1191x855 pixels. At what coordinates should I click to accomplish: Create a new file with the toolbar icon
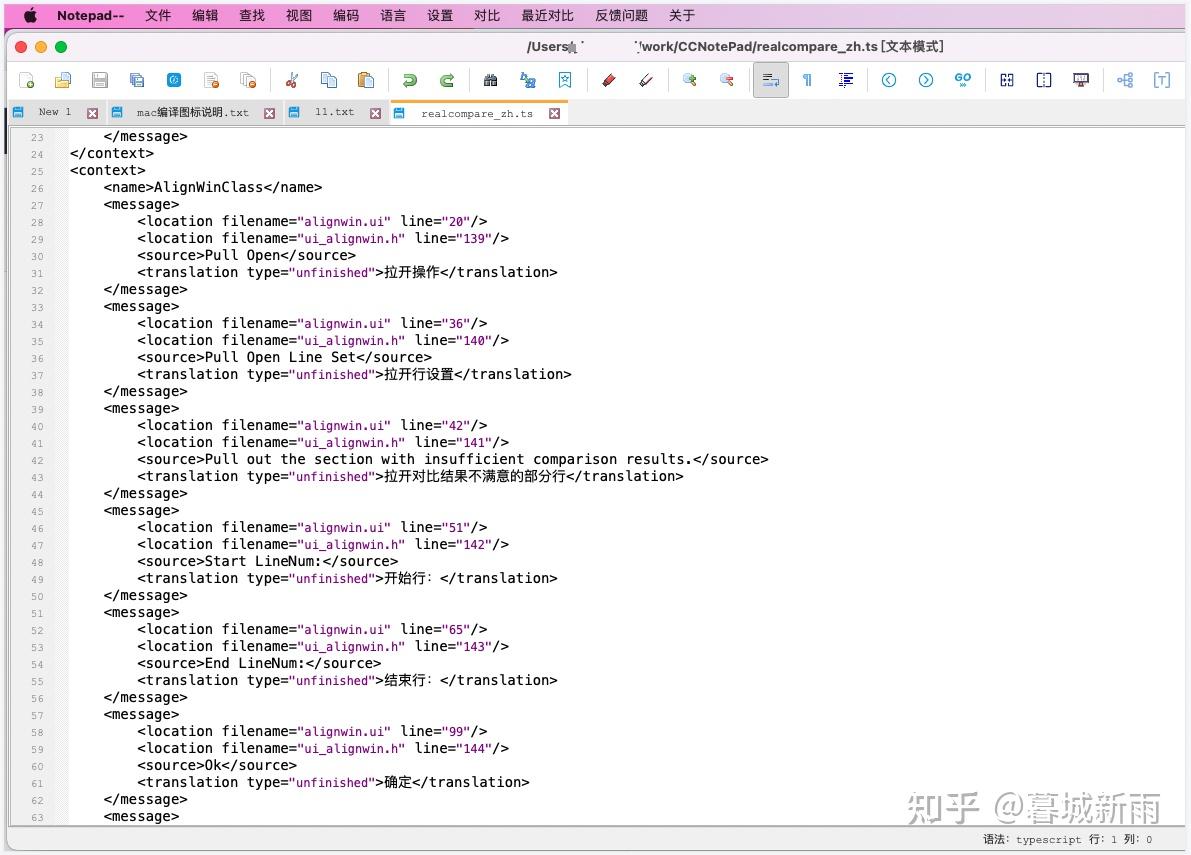click(27, 80)
